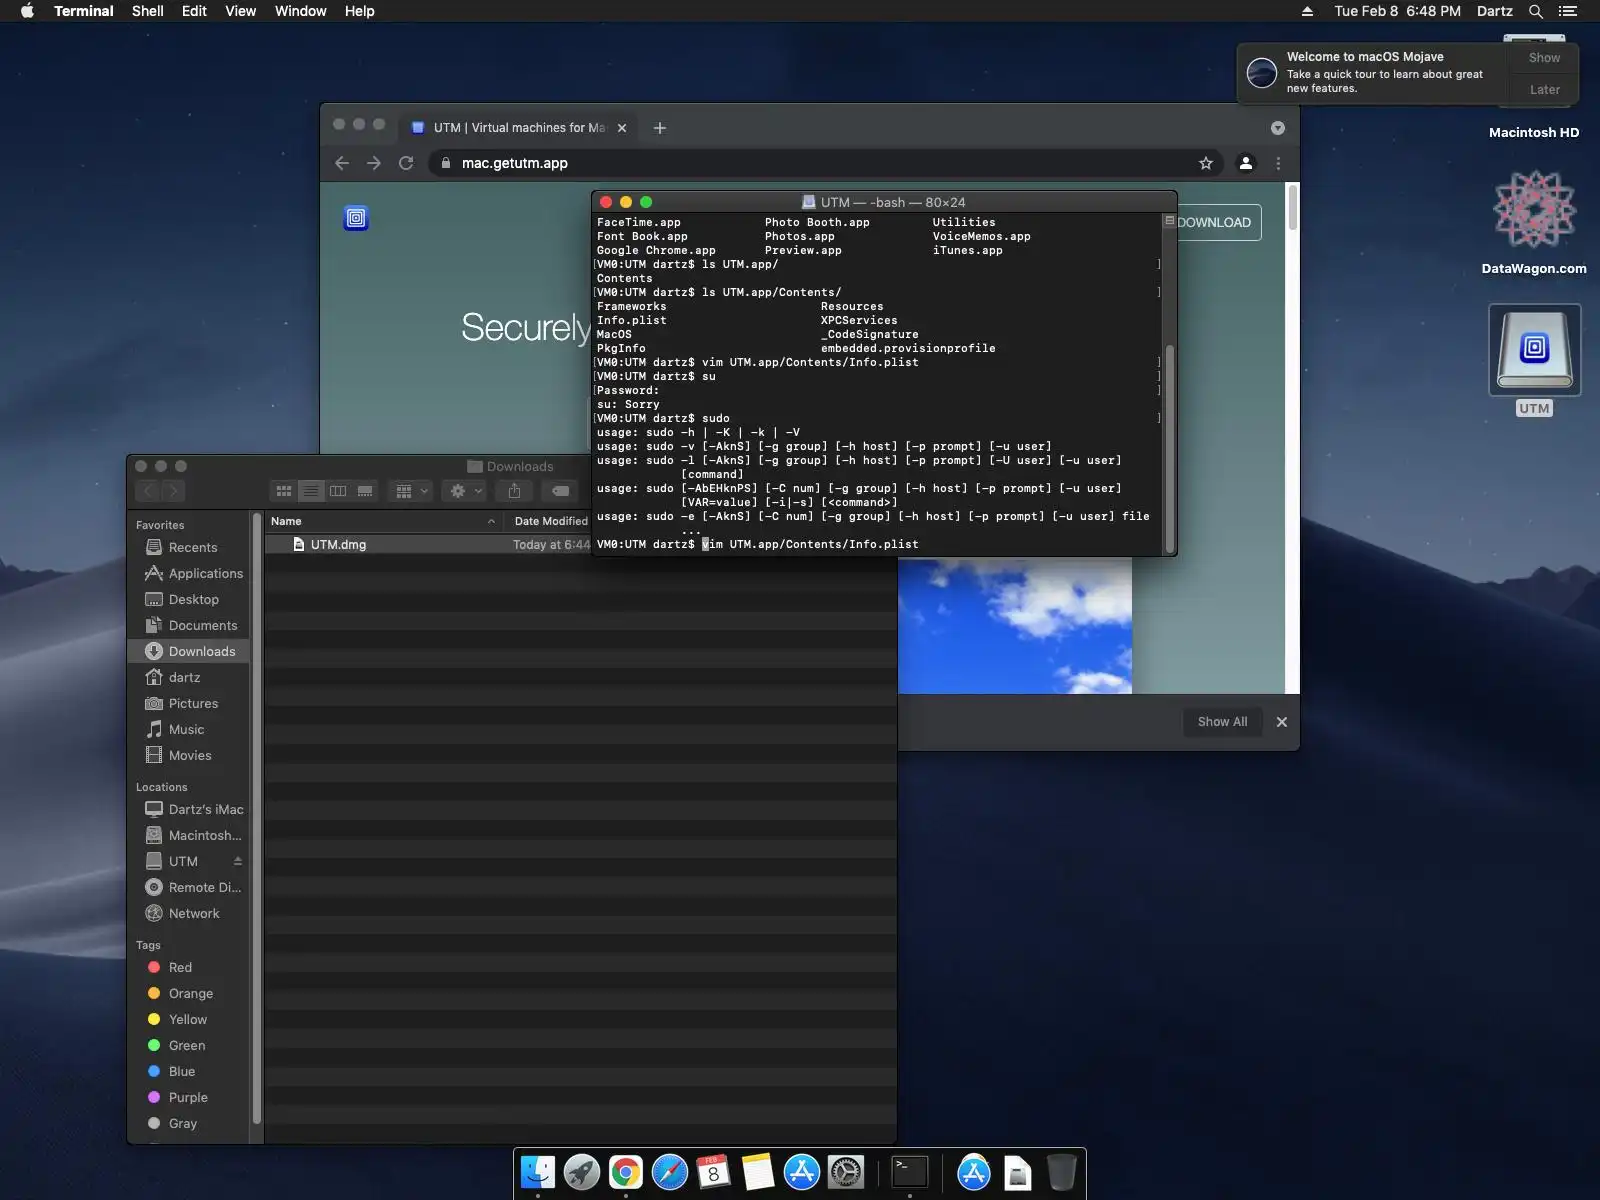This screenshot has height=1200, width=1600.
Task: Select the Purple tag in Finder sidebar
Action: point(190,1097)
